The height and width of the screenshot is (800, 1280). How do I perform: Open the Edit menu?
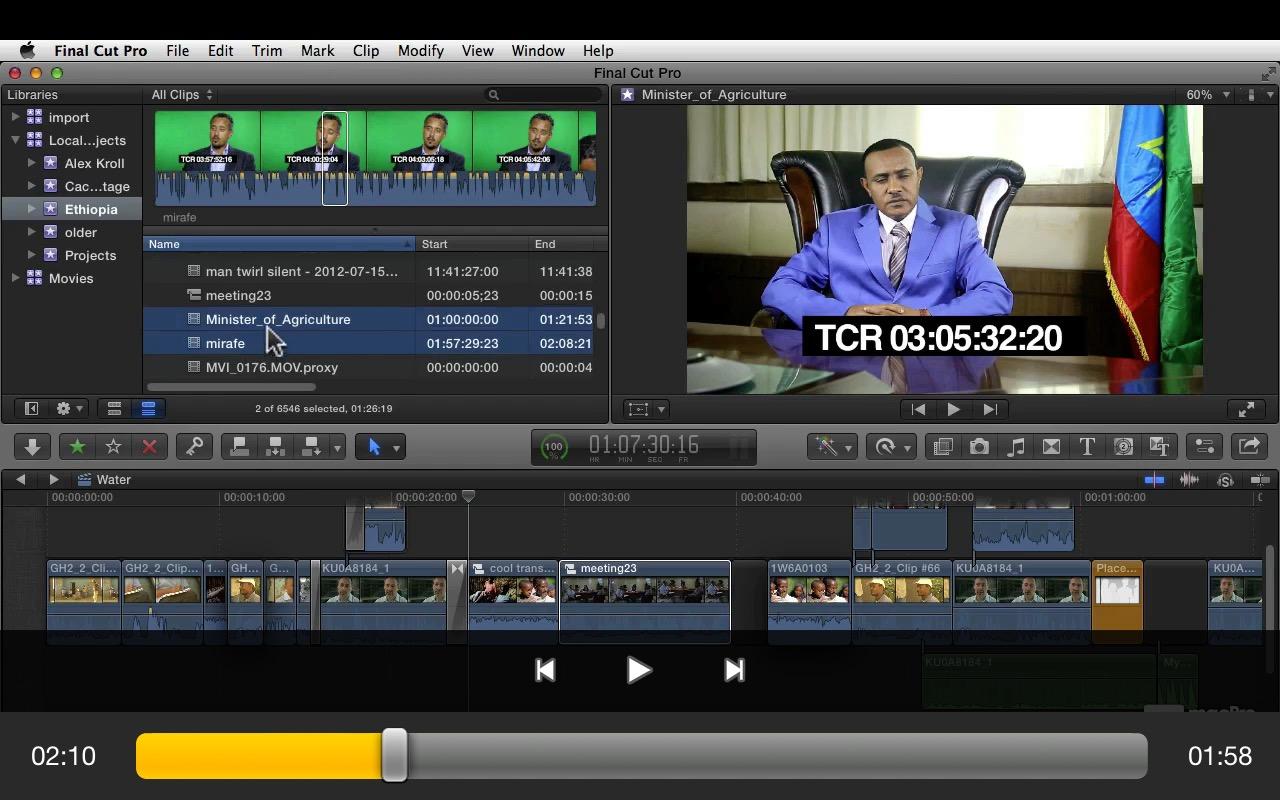click(220, 51)
